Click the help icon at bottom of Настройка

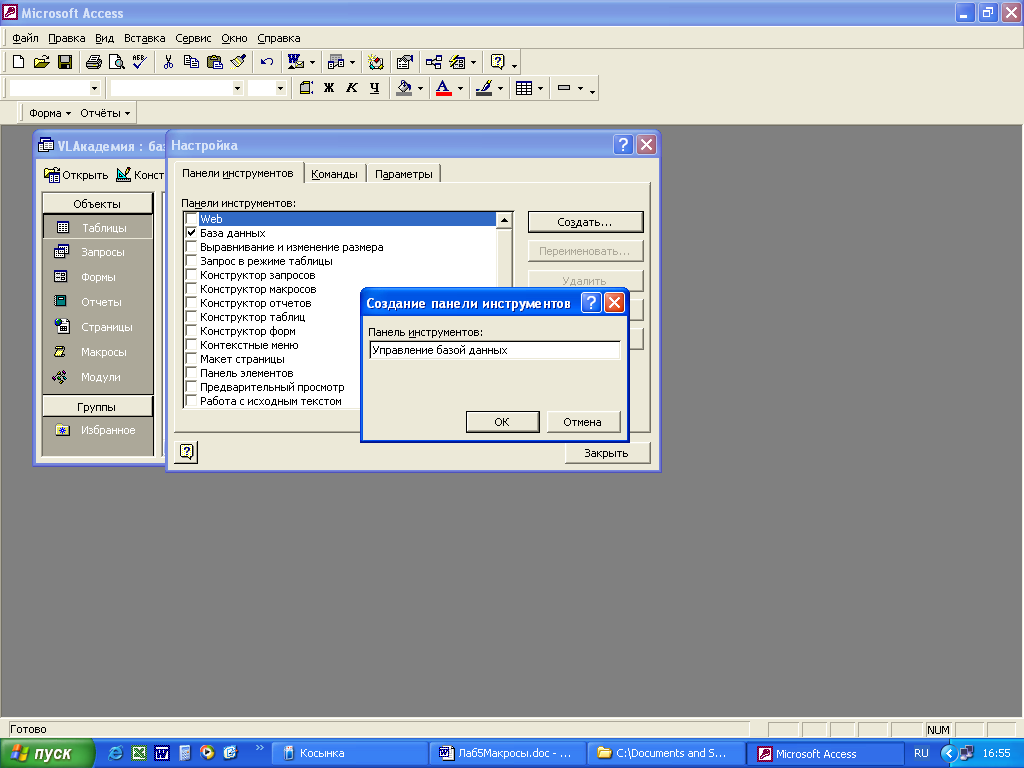(187, 451)
